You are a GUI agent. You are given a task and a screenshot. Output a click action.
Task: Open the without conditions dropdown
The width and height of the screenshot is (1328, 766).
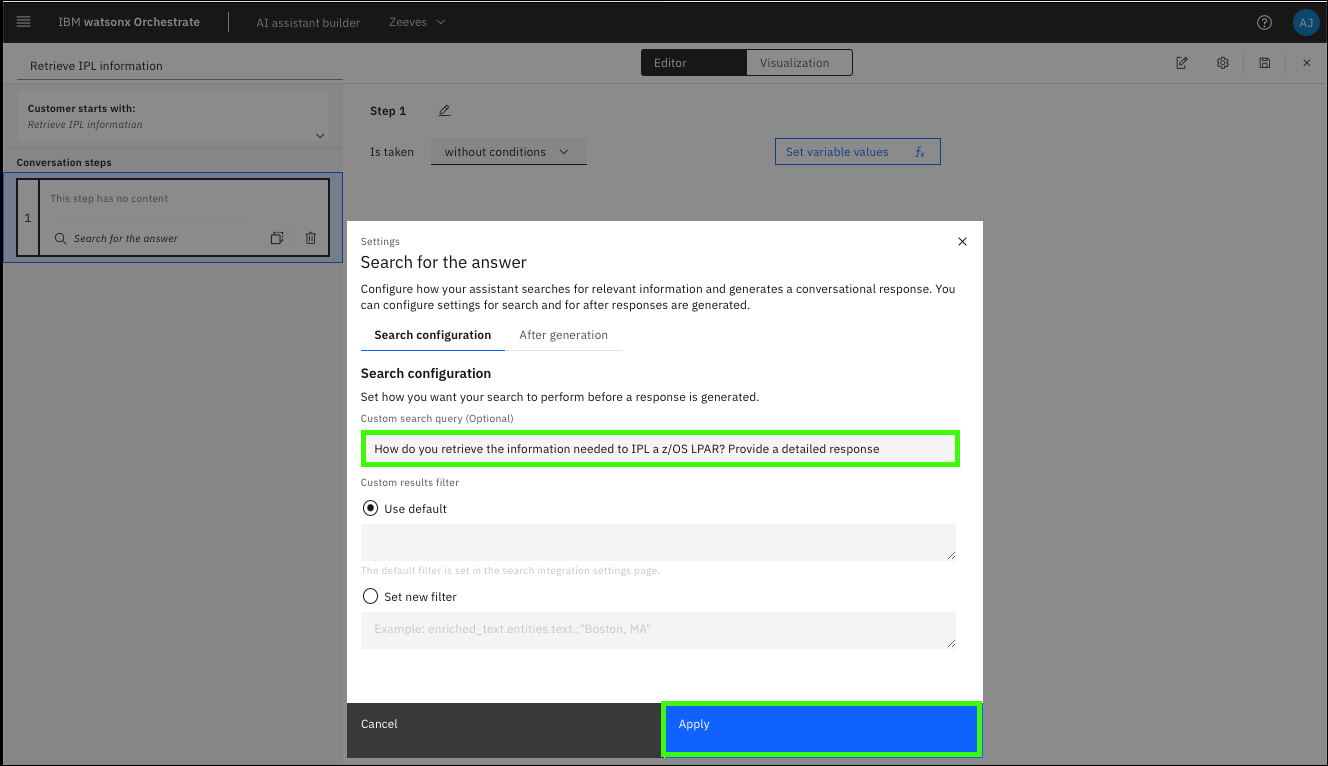pos(508,152)
